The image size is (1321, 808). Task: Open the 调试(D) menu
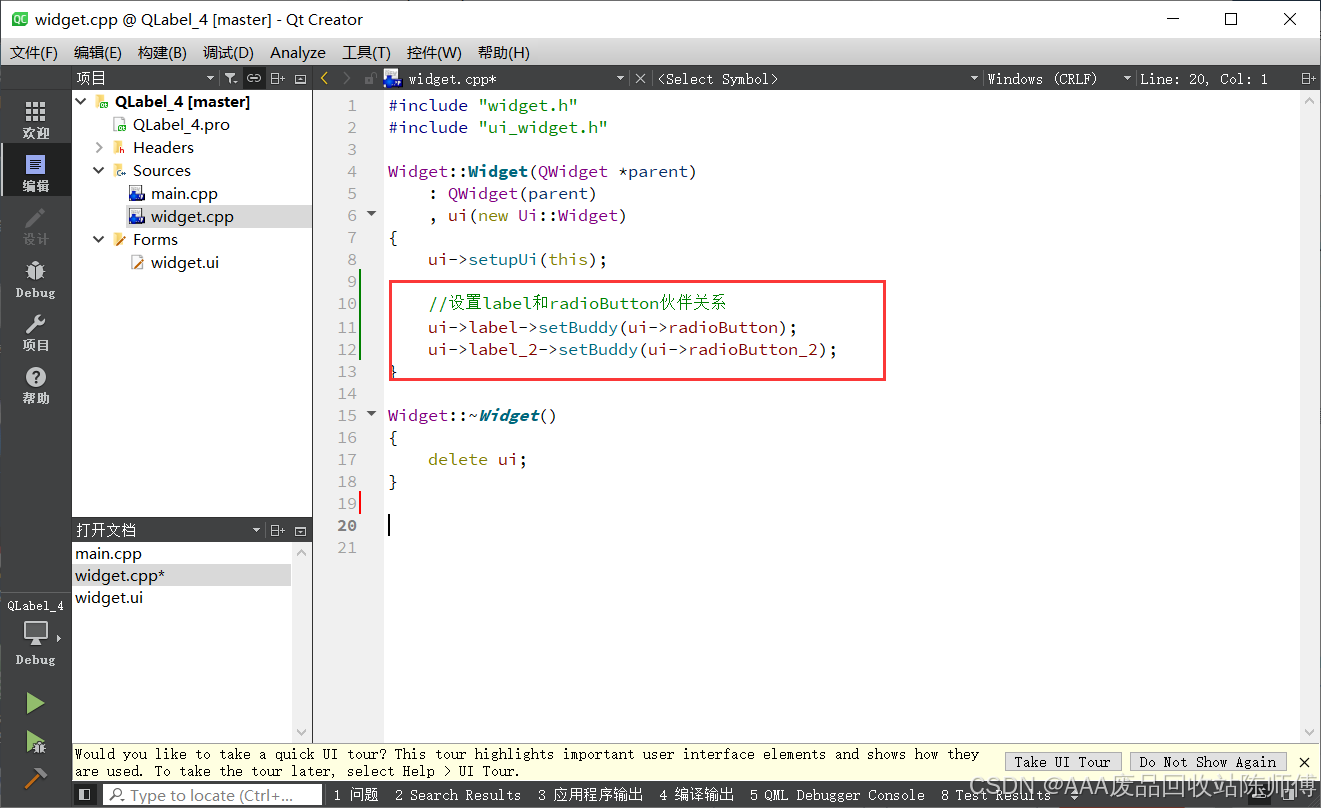(228, 52)
